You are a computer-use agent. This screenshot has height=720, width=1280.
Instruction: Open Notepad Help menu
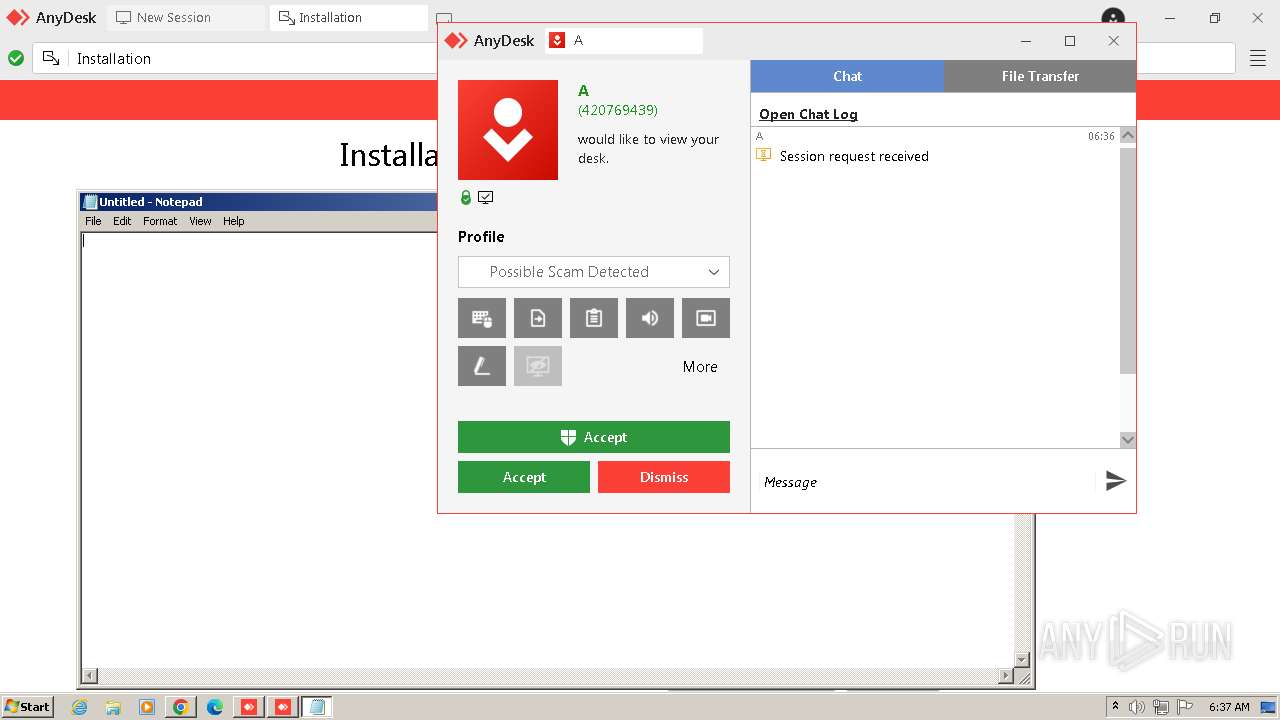[233, 221]
